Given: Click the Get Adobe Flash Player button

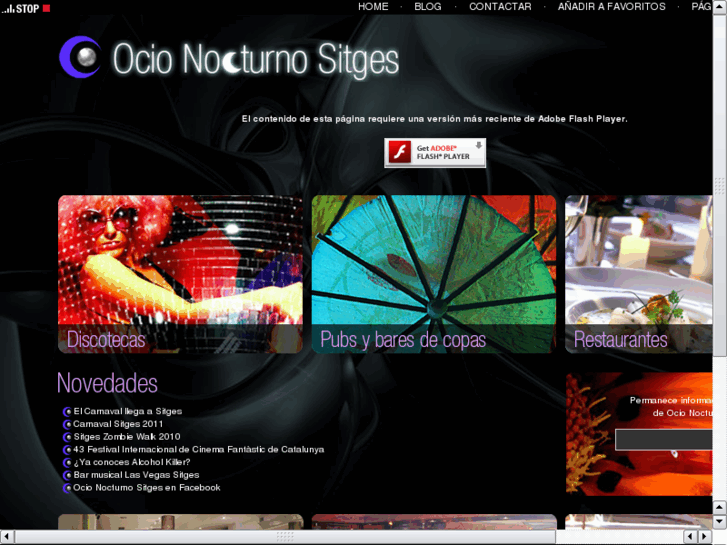Looking at the screenshot, I should (x=435, y=153).
